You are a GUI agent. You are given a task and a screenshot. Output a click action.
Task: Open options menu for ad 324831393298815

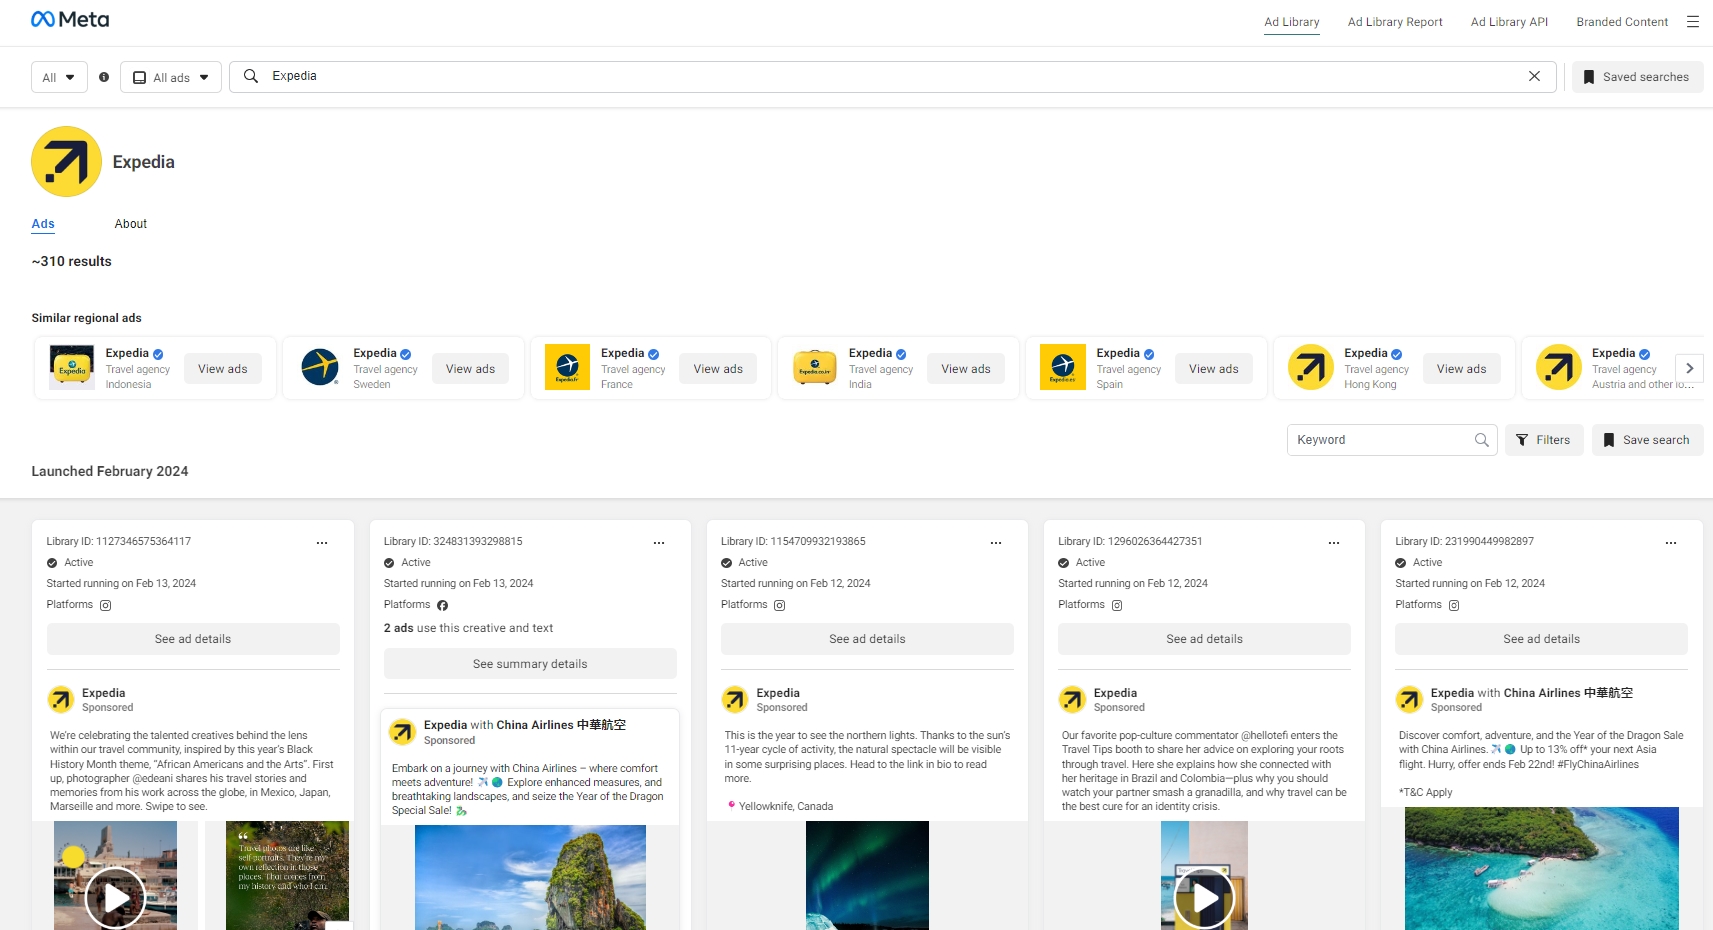(x=659, y=543)
